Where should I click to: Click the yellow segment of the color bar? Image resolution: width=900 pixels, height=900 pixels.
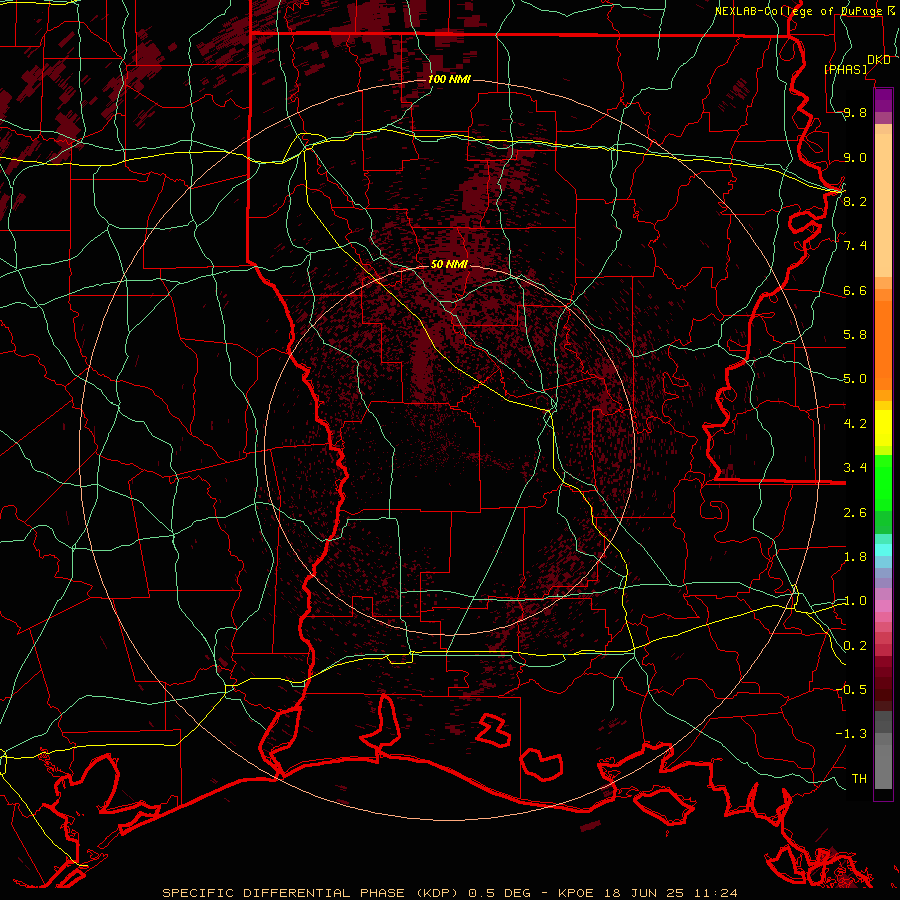pyautogui.click(x=883, y=428)
